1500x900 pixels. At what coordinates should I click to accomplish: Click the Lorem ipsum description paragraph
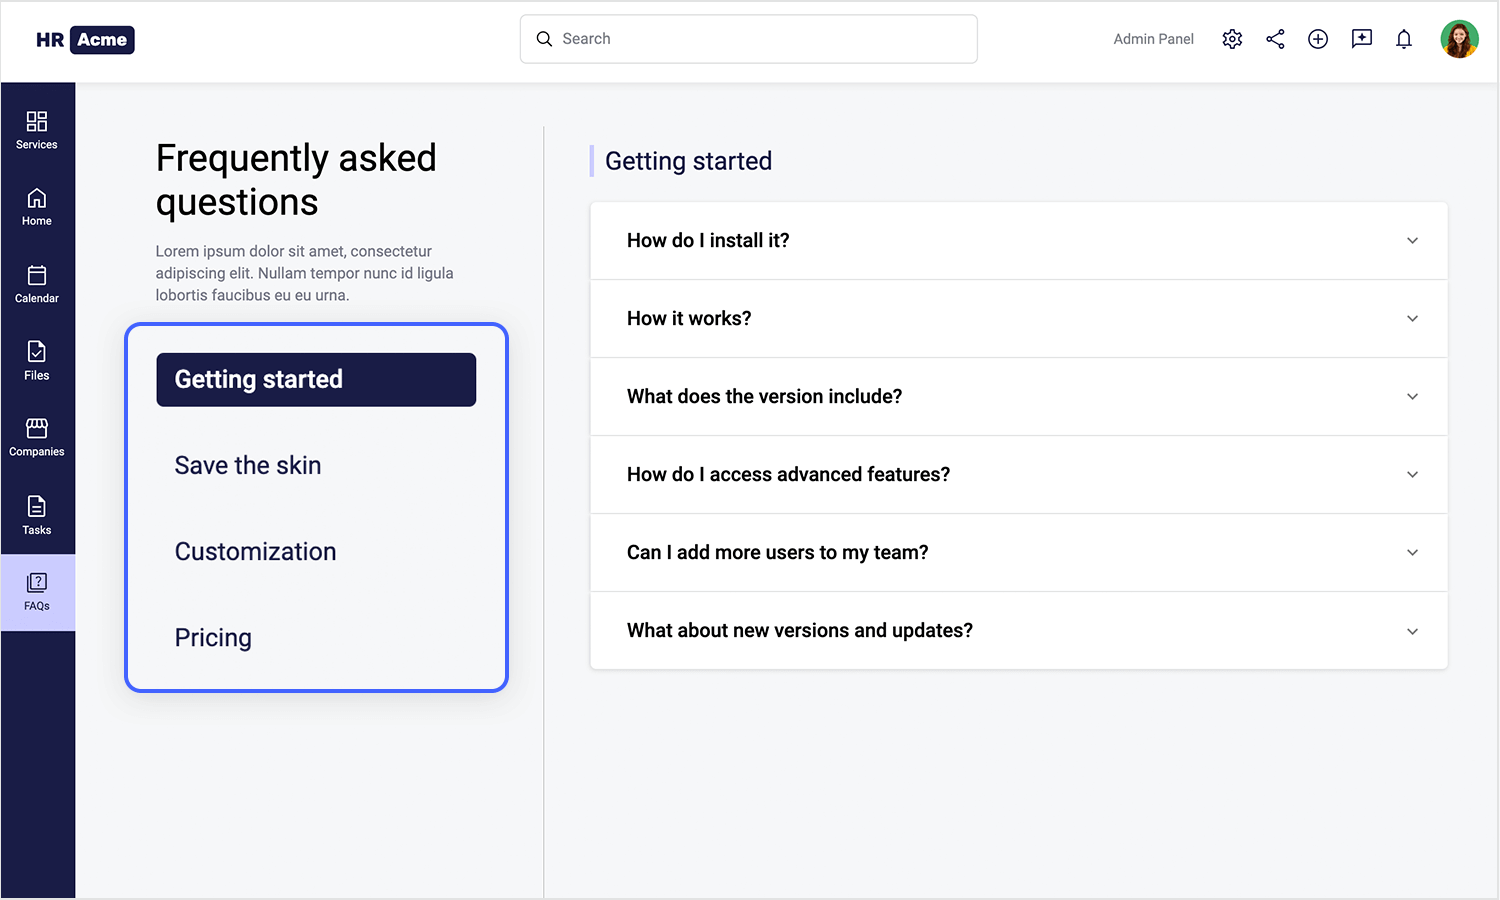click(304, 273)
